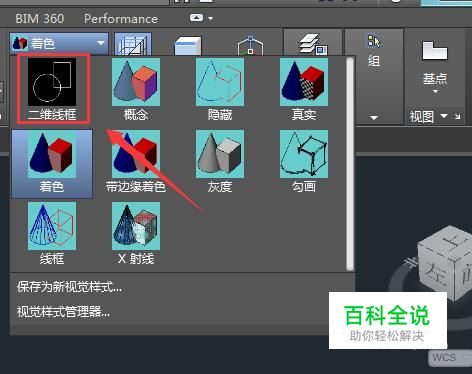Select the 着色 style in the gallery
The height and width of the screenshot is (374, 472).
[x=52, y=163]
